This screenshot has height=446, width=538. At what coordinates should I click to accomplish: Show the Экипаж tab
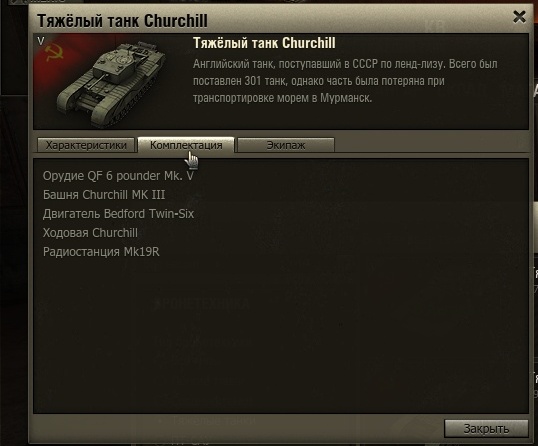pyautogui.click(x=286, y=145)
